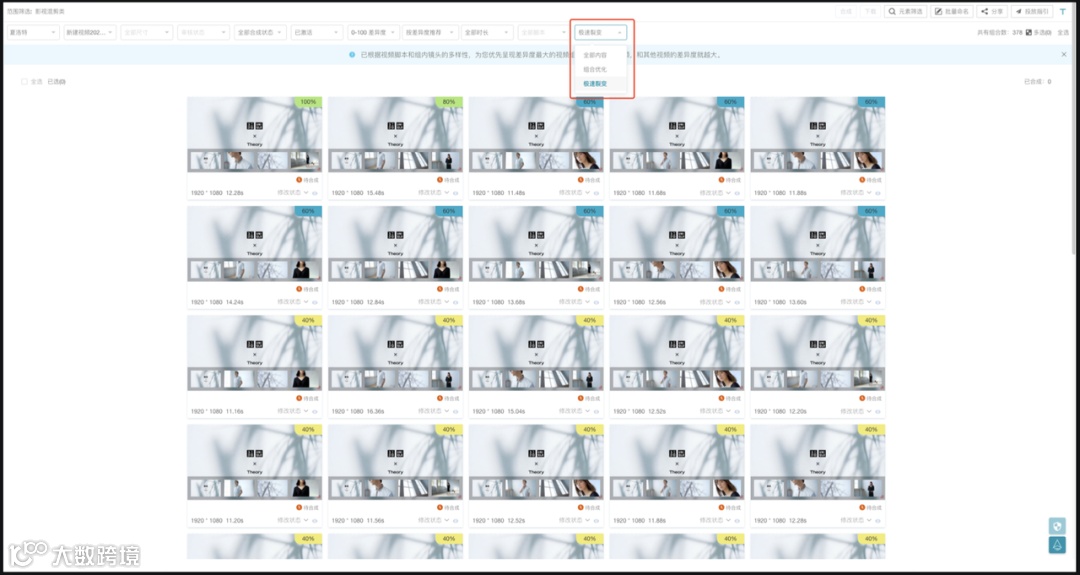Click the 元素筛选 search button
The width and height of the screenshot is (1080, 575).
tap(905, 12)
